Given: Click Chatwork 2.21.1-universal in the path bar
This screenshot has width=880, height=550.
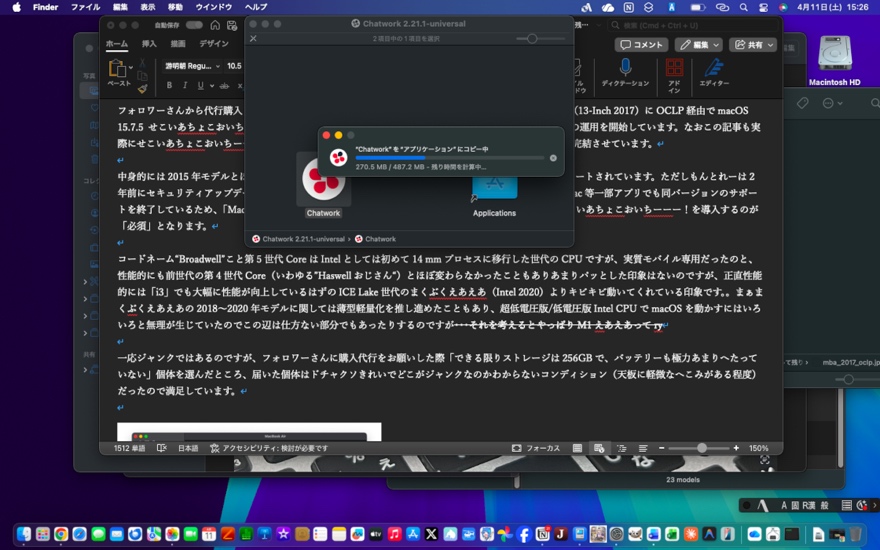Looking at the screenshot, I should [300, 239].
